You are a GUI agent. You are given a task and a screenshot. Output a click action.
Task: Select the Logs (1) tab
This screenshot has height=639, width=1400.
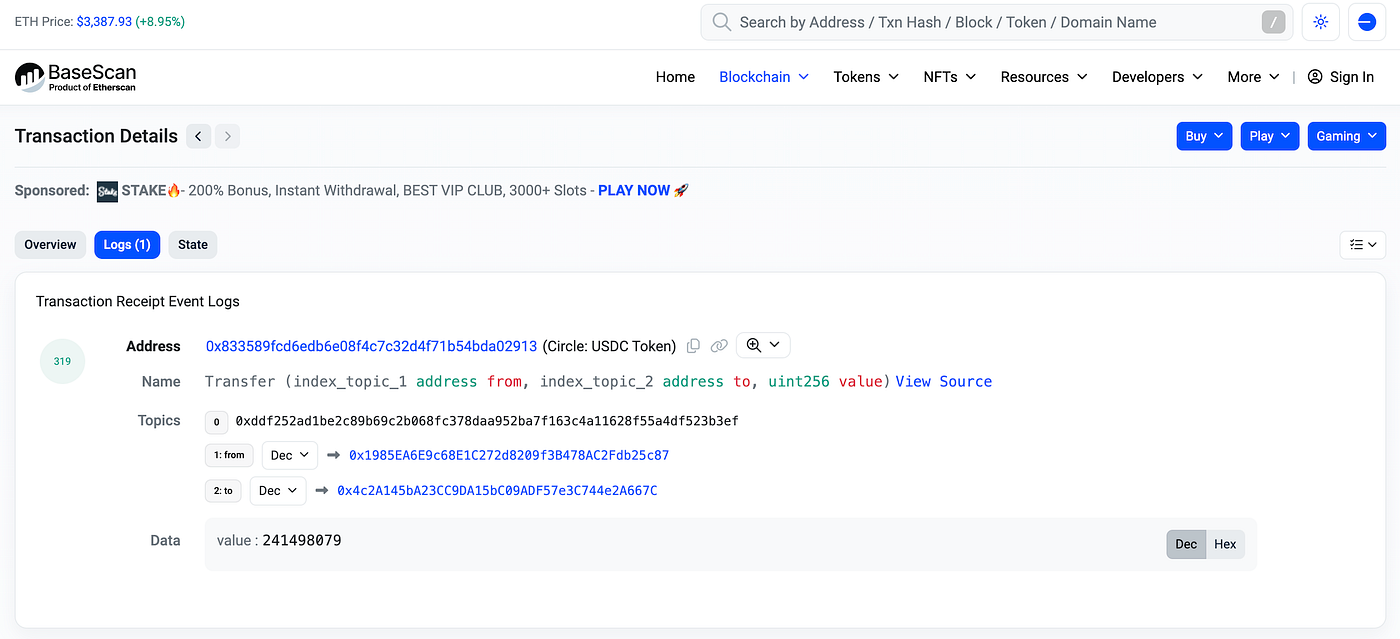pos(127,245)
